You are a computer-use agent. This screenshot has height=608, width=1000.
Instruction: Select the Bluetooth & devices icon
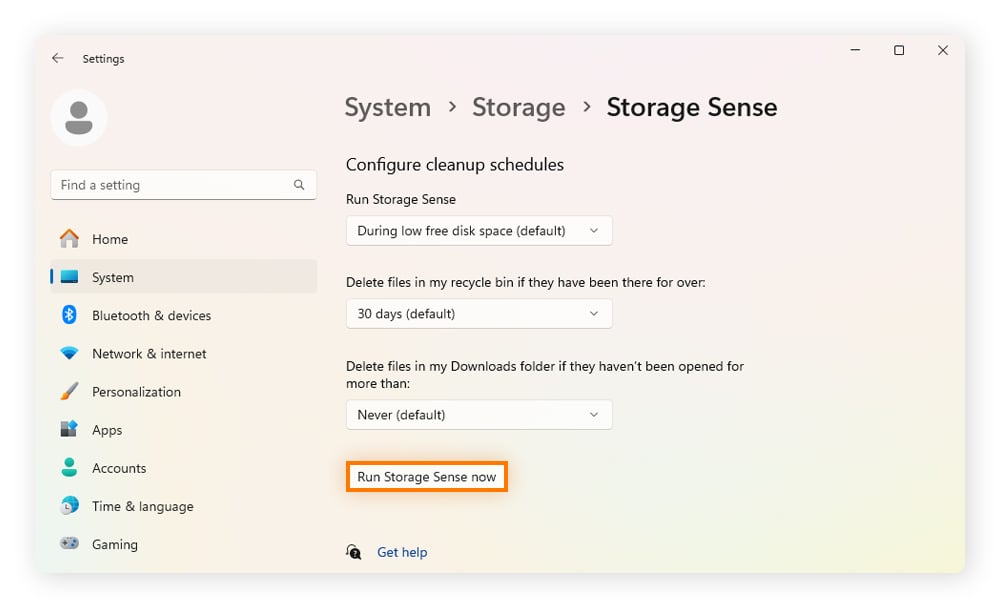[x=69, y=315]
